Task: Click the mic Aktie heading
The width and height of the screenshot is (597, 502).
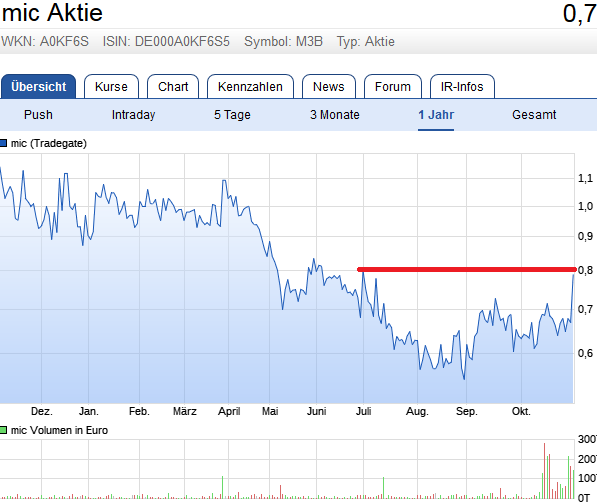Action: pos(52,13)
